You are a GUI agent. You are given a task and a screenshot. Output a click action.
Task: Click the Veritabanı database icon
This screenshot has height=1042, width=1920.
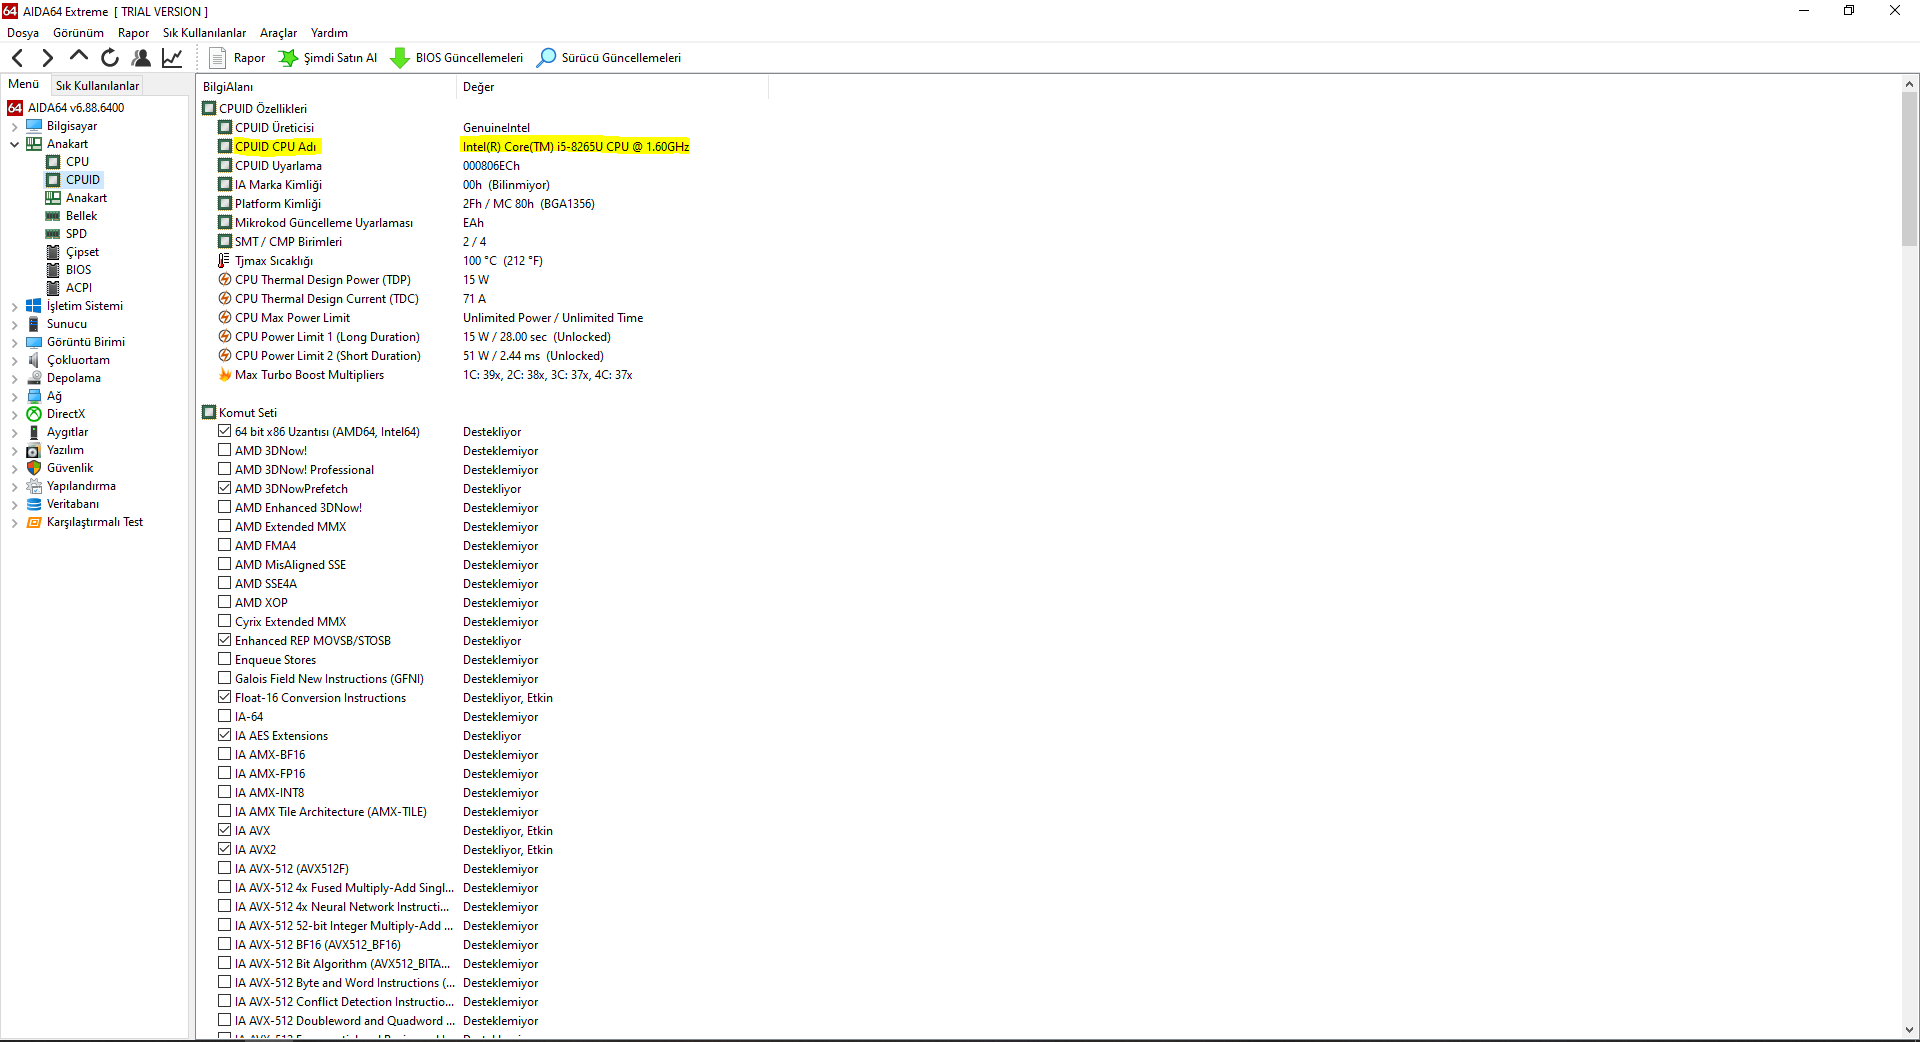click(x=34, y=504)
